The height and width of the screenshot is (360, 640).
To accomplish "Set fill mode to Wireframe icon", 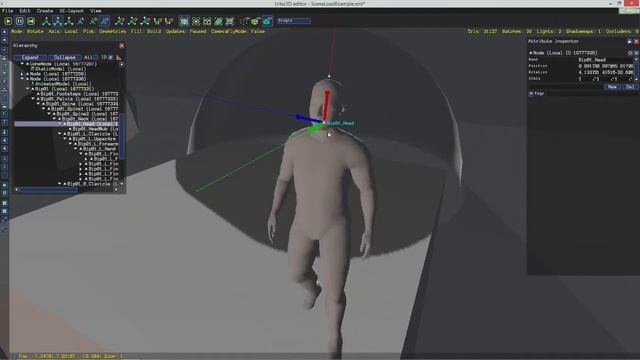I will [x=256, y=21].
